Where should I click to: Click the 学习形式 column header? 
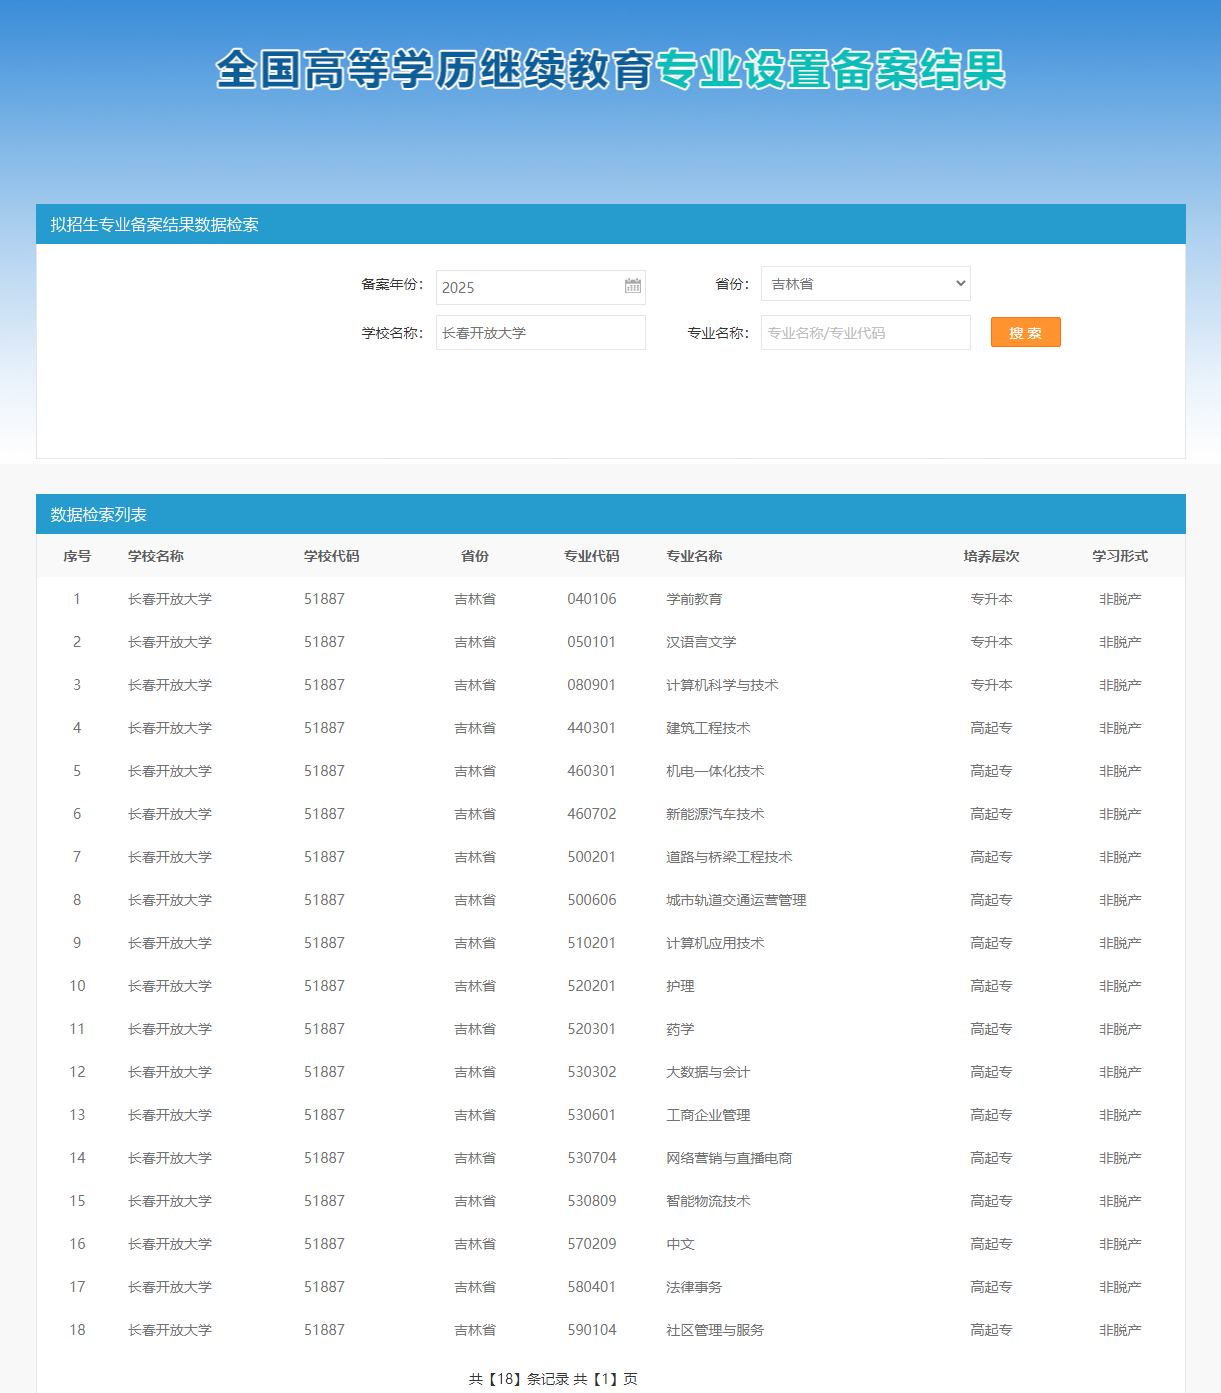[1120, 556]
